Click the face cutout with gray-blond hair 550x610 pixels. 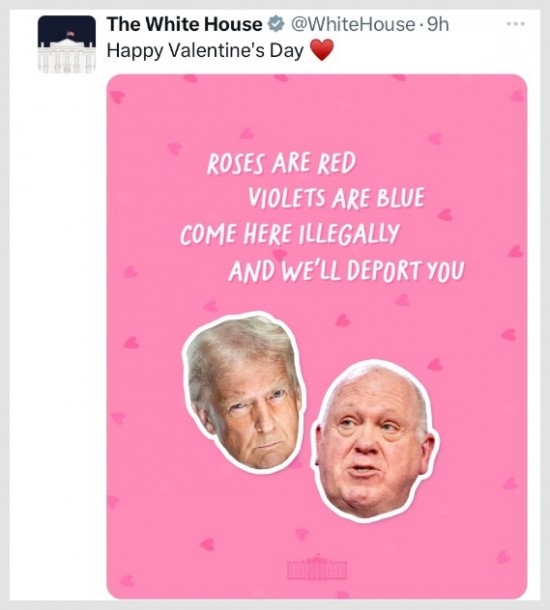click(x=244, y=392)
